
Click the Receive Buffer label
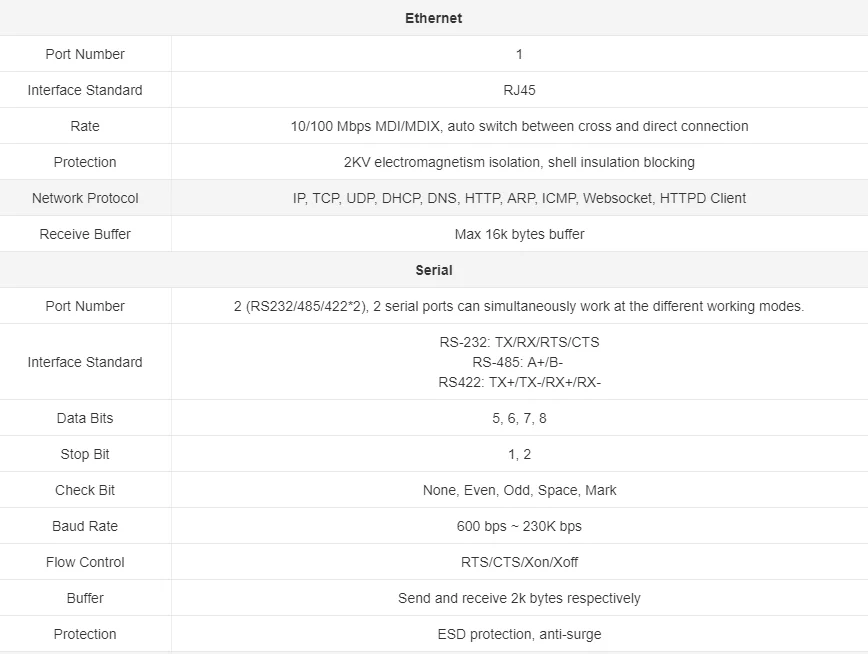pos(85,234)
